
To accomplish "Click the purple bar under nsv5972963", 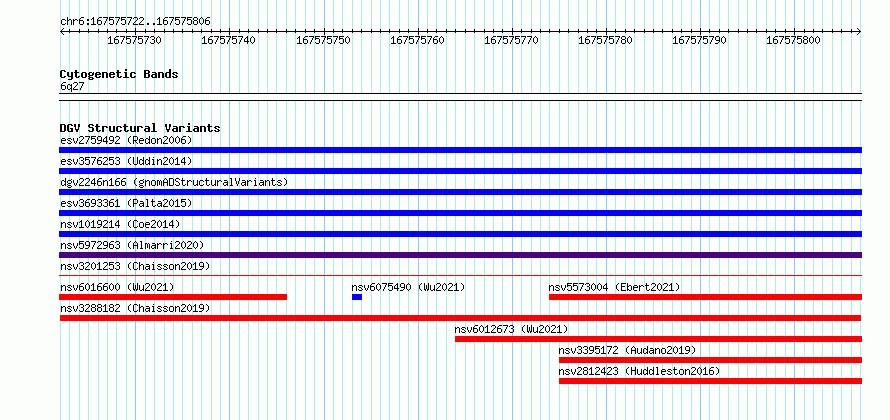I will pos(460,255).
